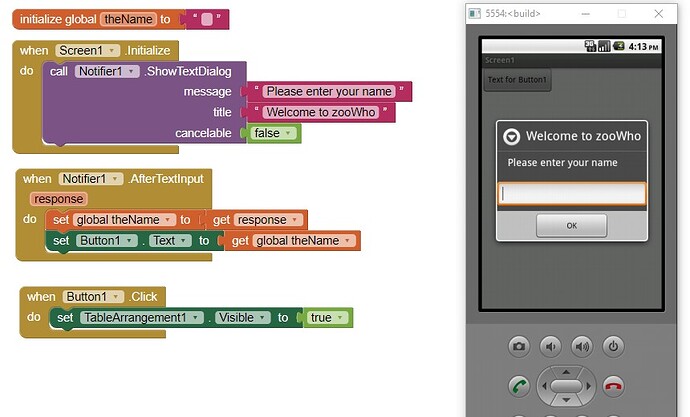Click the 3G network status icon

590,45
